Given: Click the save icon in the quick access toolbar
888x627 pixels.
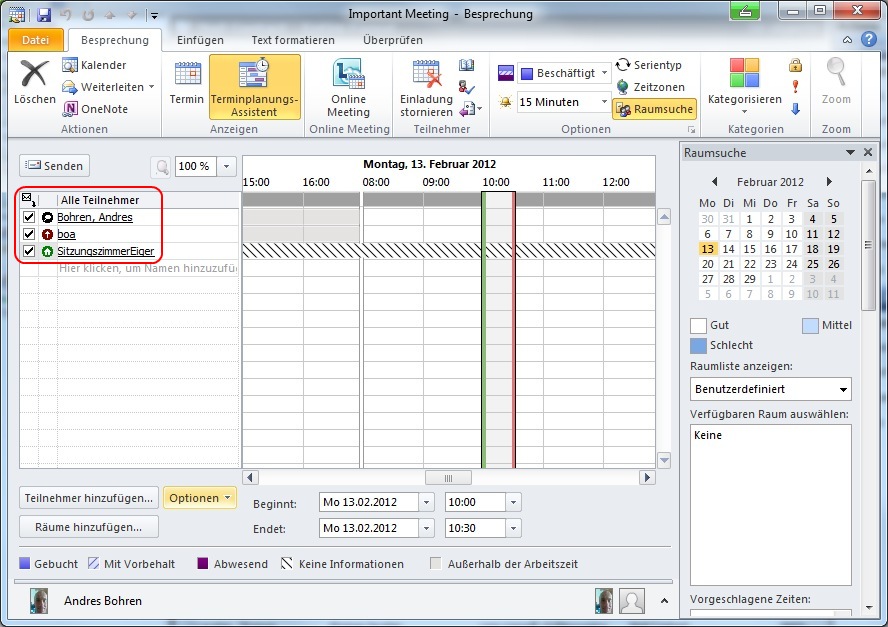Looking at the screenshot, I should click(x=44, y=14).
